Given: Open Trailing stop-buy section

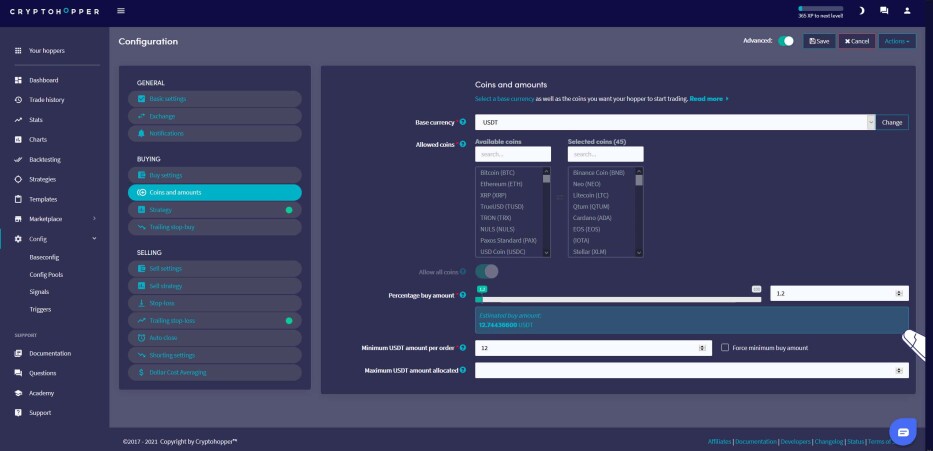Looking at the screenshot, I should tap(215, 227).
